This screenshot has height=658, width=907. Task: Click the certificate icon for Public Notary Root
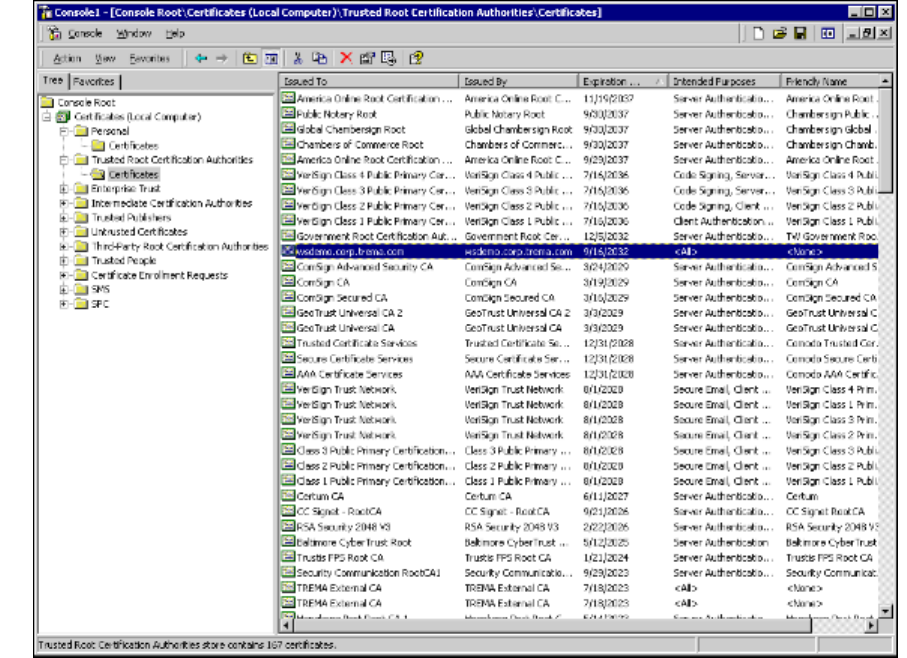pos(288,114)
